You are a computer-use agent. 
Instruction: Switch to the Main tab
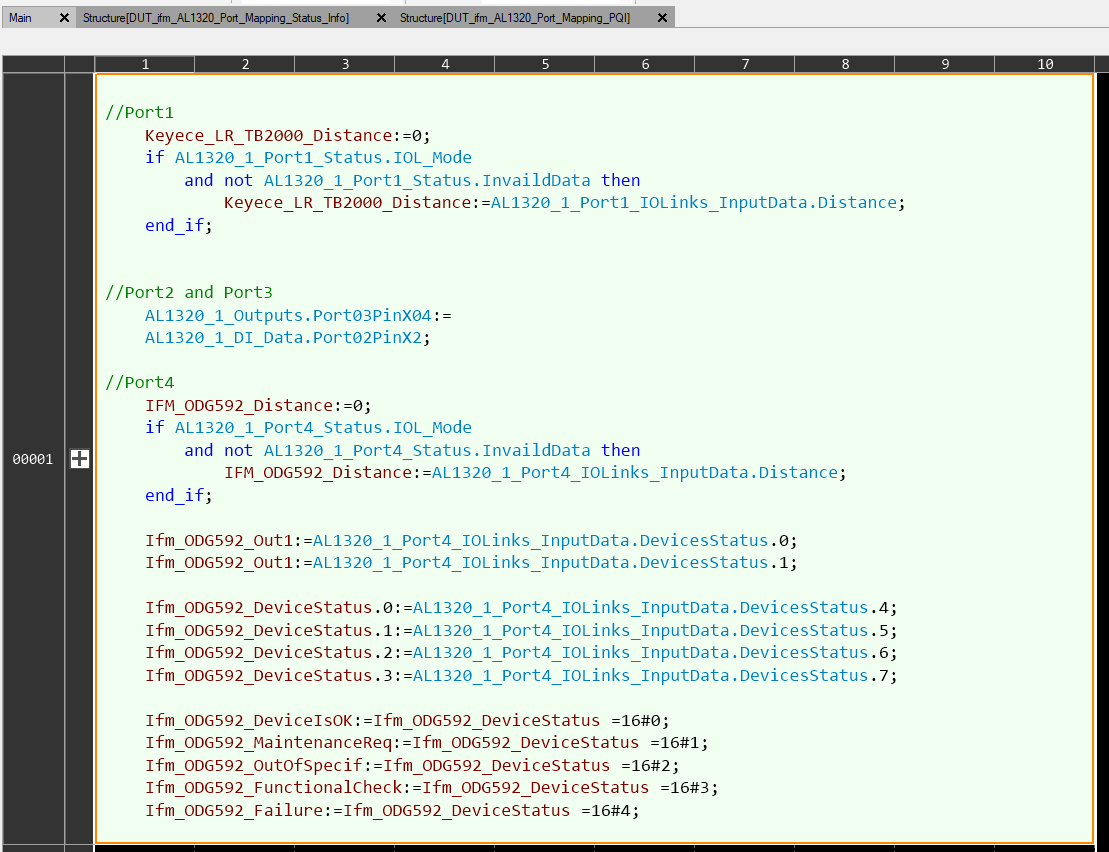pyautogui.click(x=21, y=18)
